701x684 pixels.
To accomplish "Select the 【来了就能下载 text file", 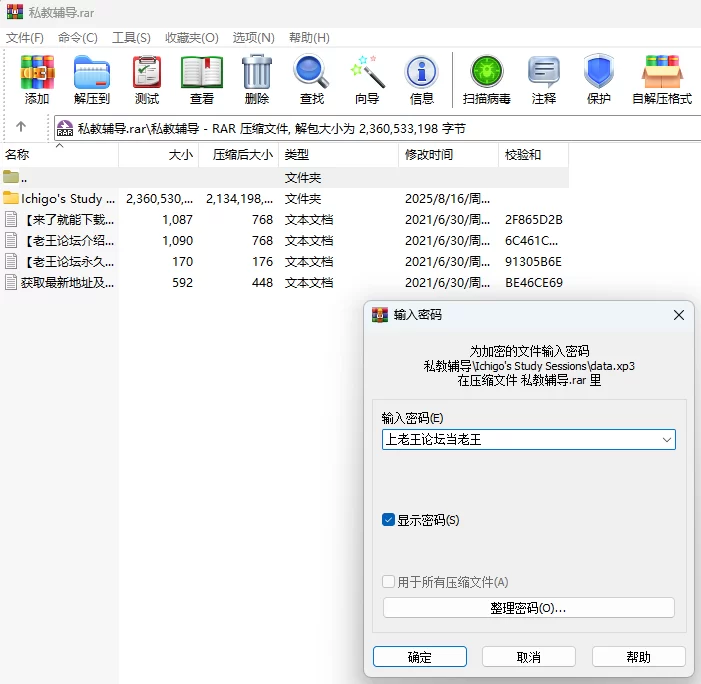I will click(284, 220).
